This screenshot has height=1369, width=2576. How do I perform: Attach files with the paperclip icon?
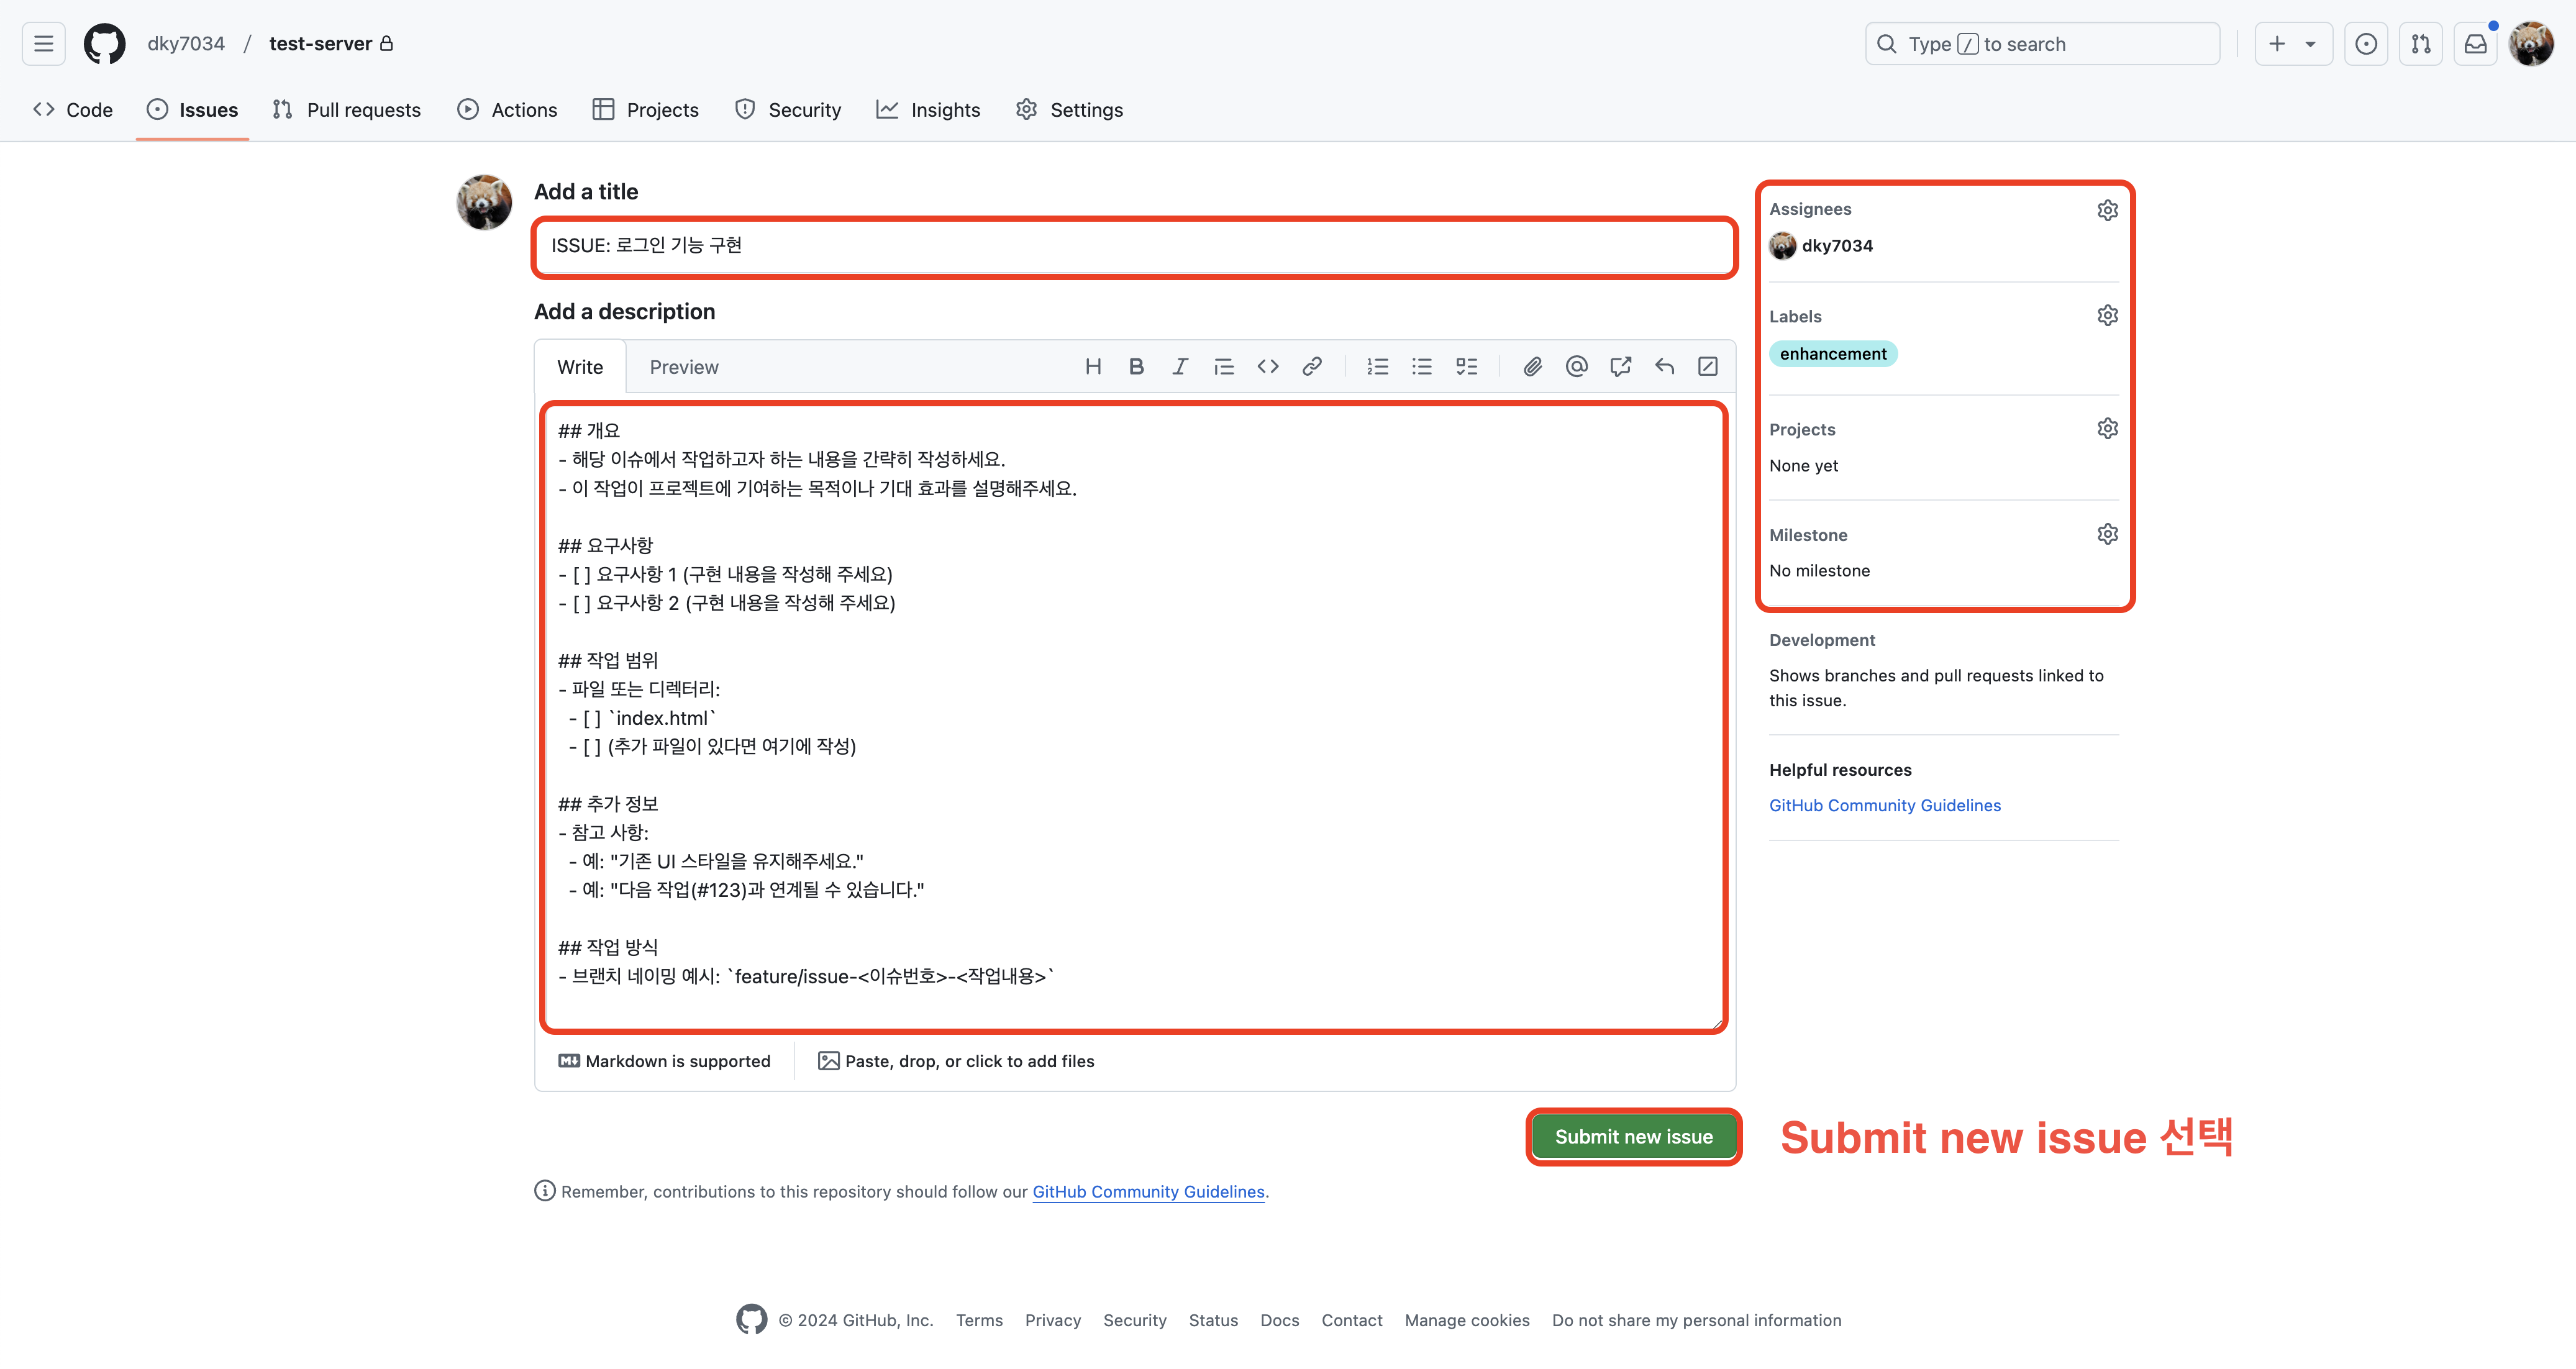click(1532, 367)
